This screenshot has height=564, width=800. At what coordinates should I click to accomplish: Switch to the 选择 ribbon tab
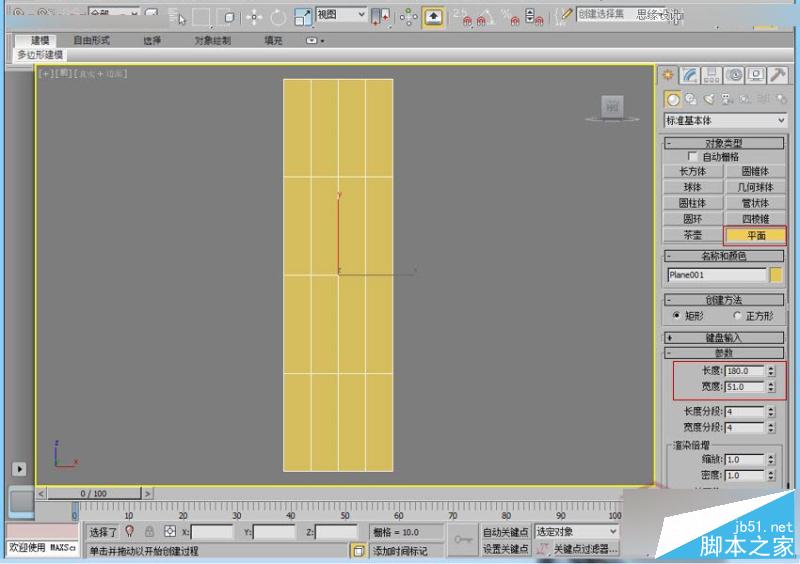tap(152, 40)
